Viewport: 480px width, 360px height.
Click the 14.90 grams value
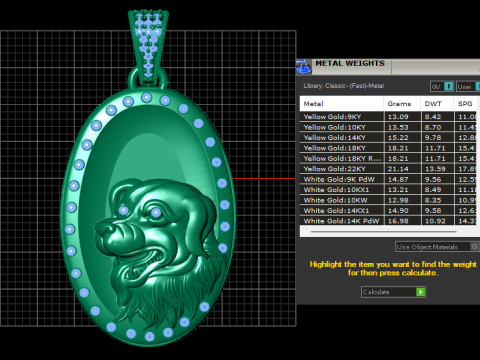398,210
